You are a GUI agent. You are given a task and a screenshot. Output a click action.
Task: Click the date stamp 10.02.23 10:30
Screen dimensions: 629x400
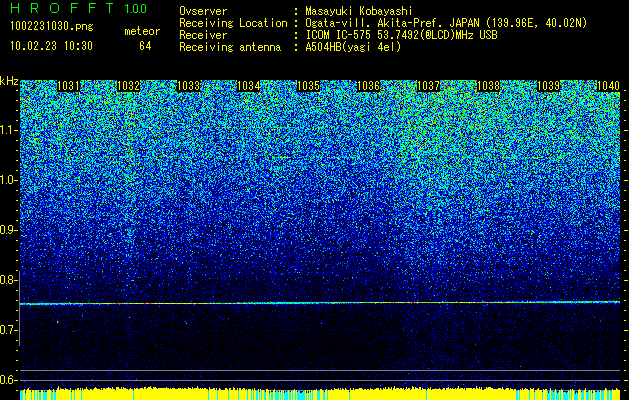(x=52, y=46)
